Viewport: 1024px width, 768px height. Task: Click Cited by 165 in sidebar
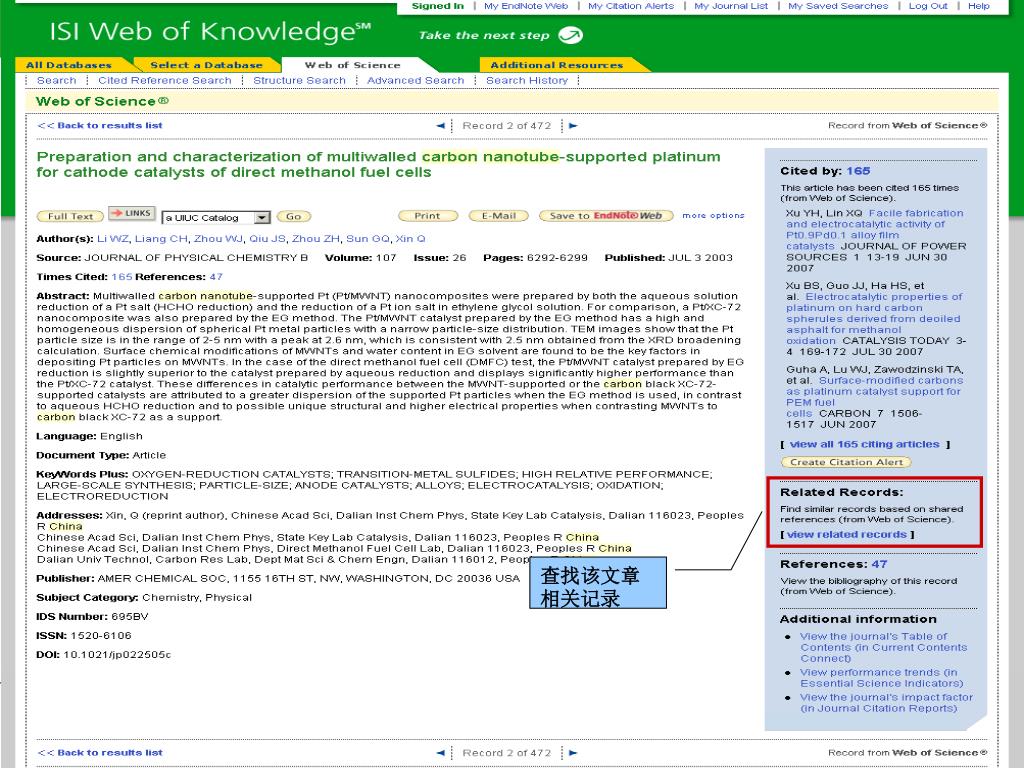pos(858,171)
